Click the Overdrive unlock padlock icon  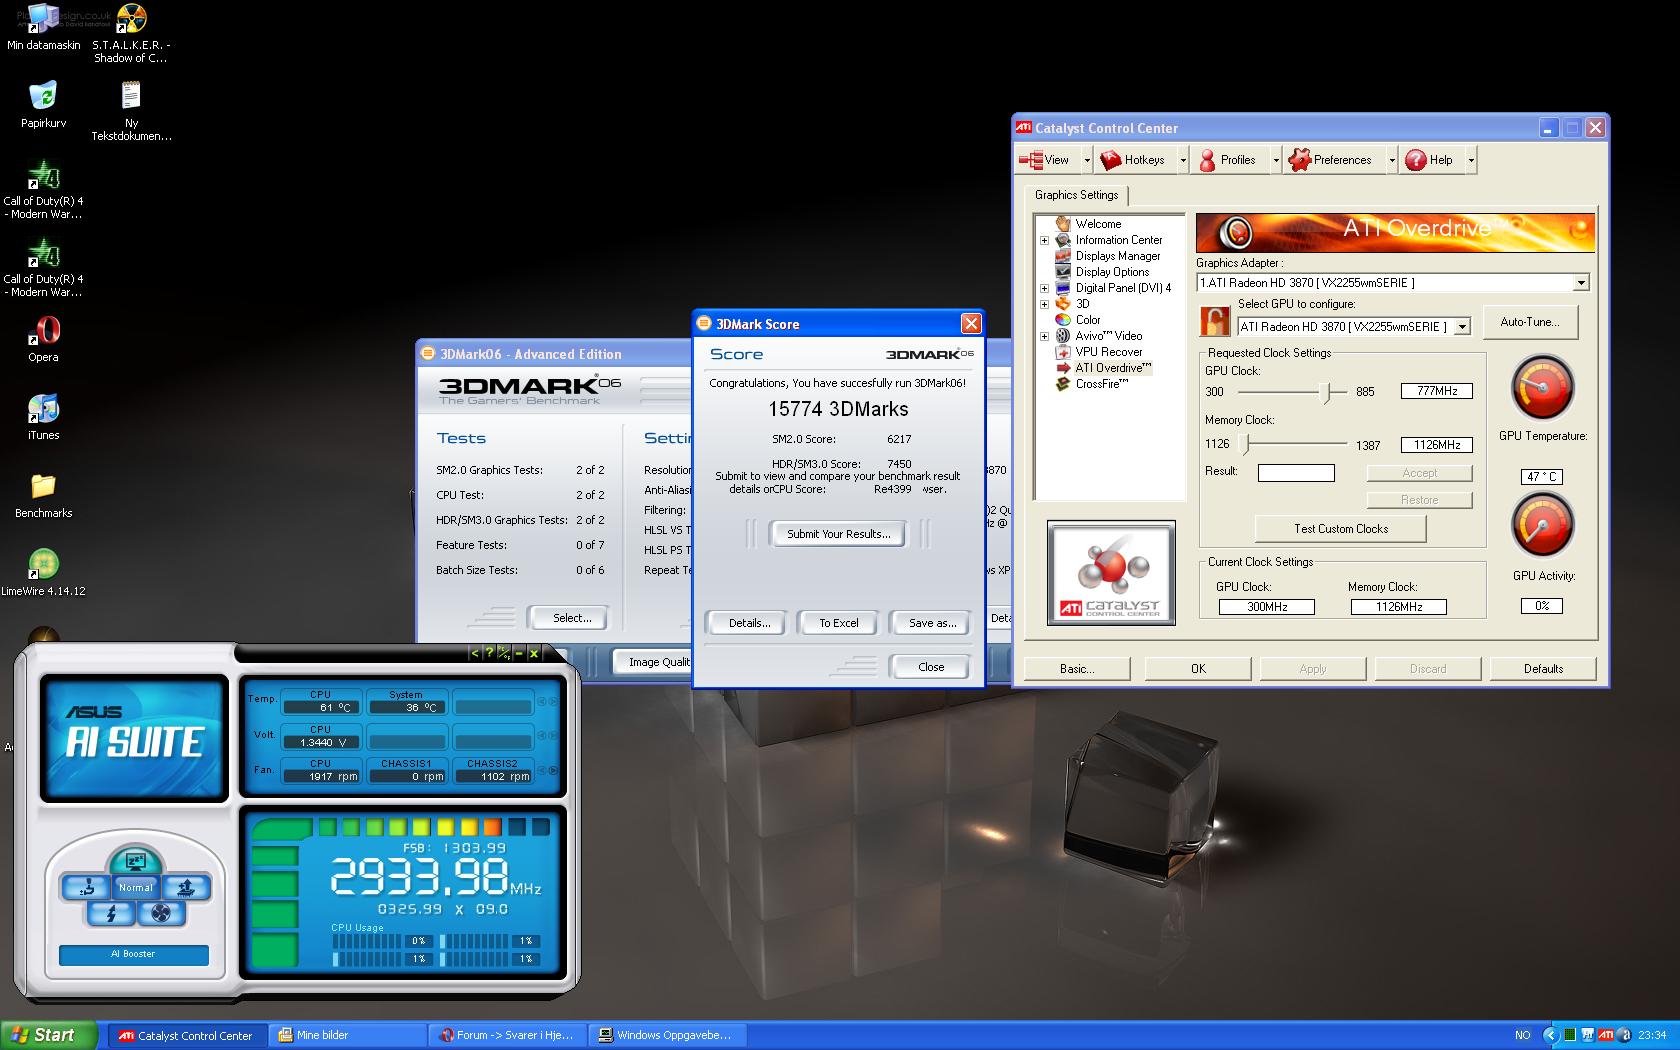[1214, 322]
